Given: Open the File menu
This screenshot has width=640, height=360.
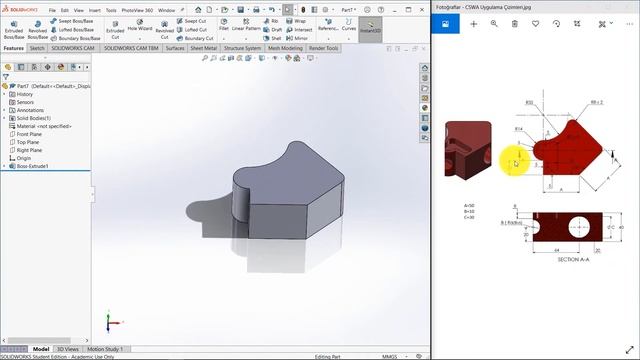Looking at the screenshot, I should [52, 10].
